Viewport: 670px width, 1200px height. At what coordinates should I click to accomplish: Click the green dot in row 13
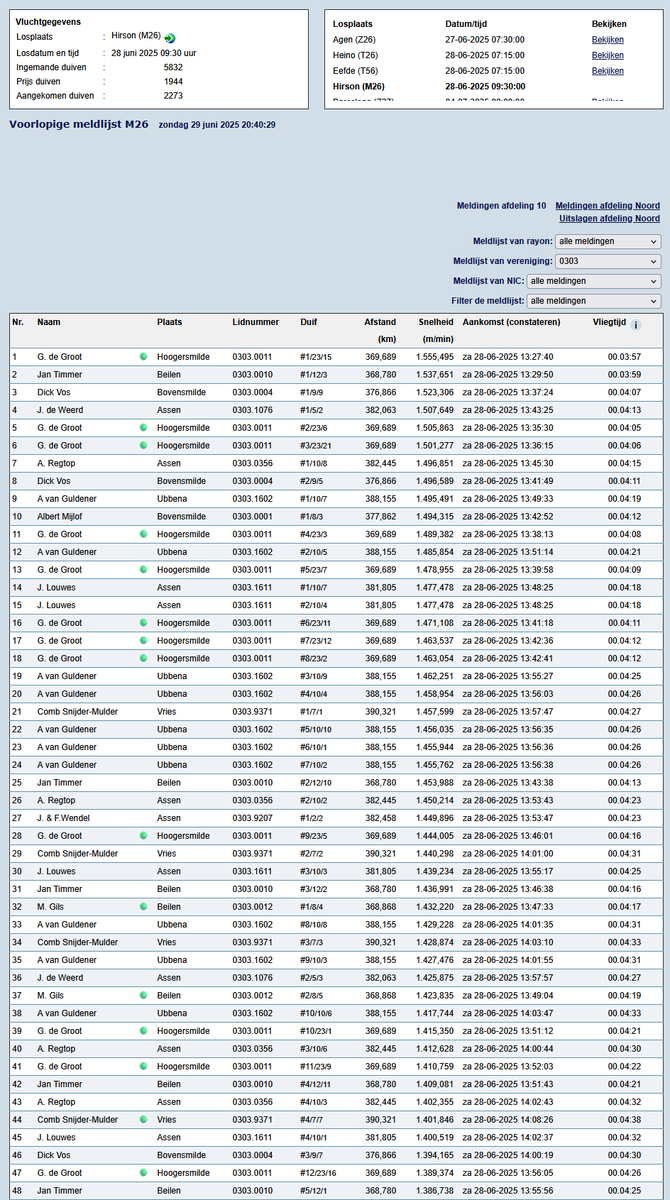point(143,569)
